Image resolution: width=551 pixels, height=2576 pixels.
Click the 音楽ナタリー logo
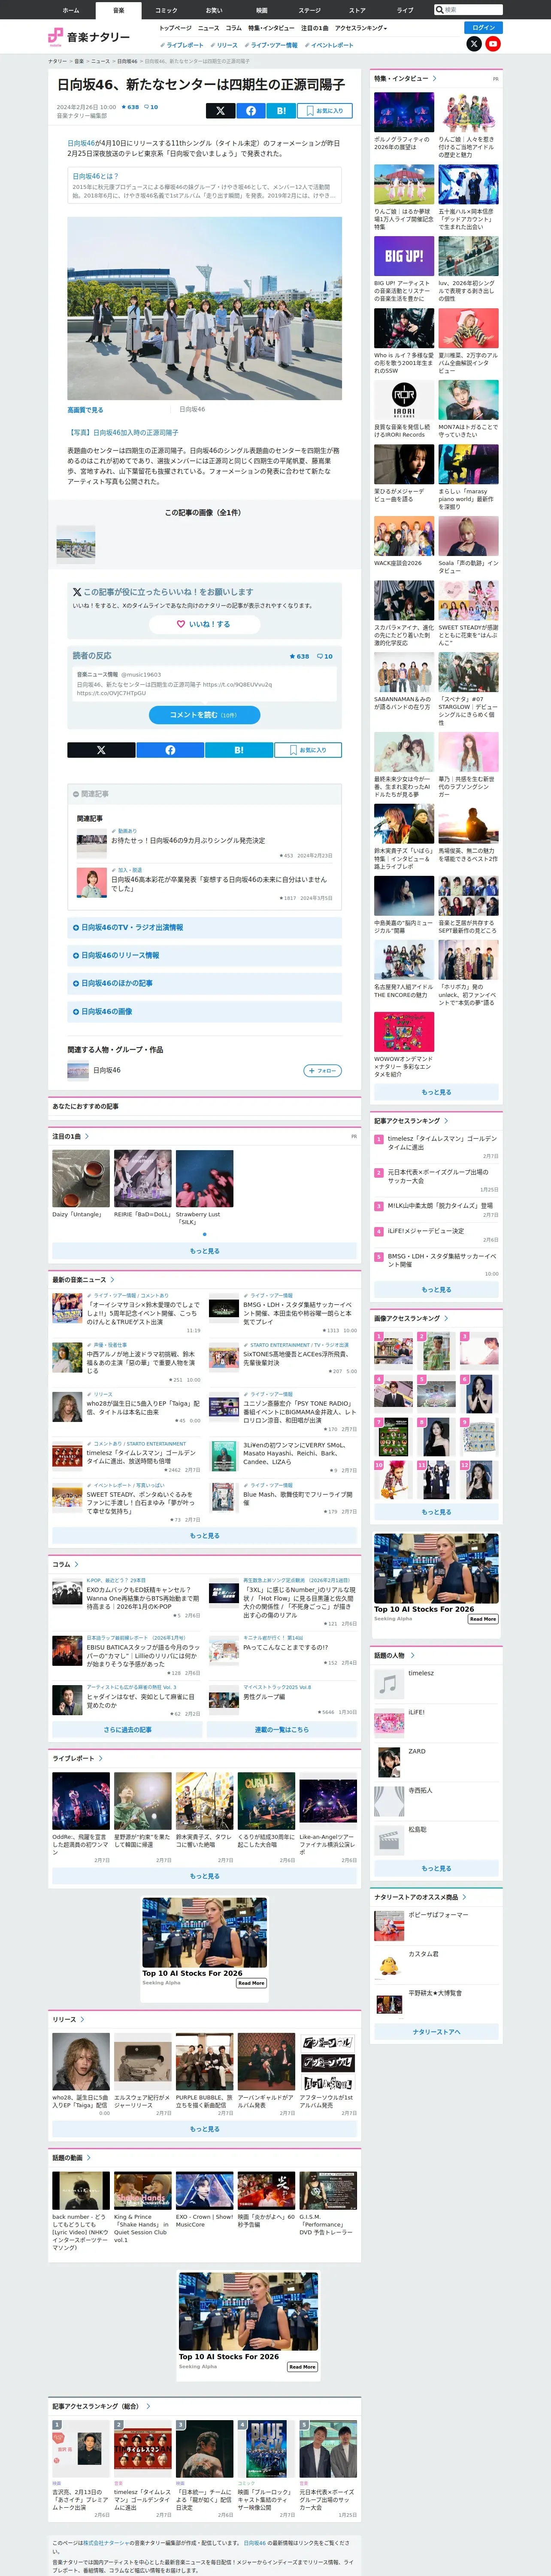click(x=89, y=37)
